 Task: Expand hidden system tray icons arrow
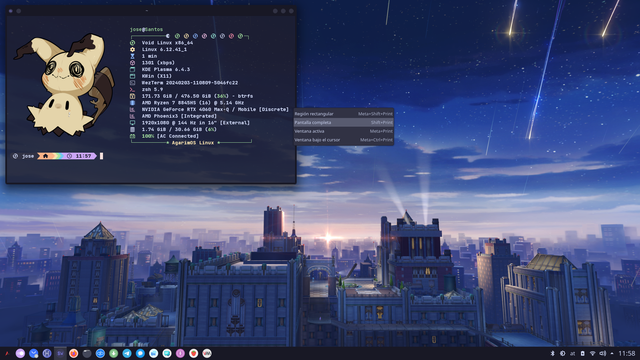pos(612,353)
